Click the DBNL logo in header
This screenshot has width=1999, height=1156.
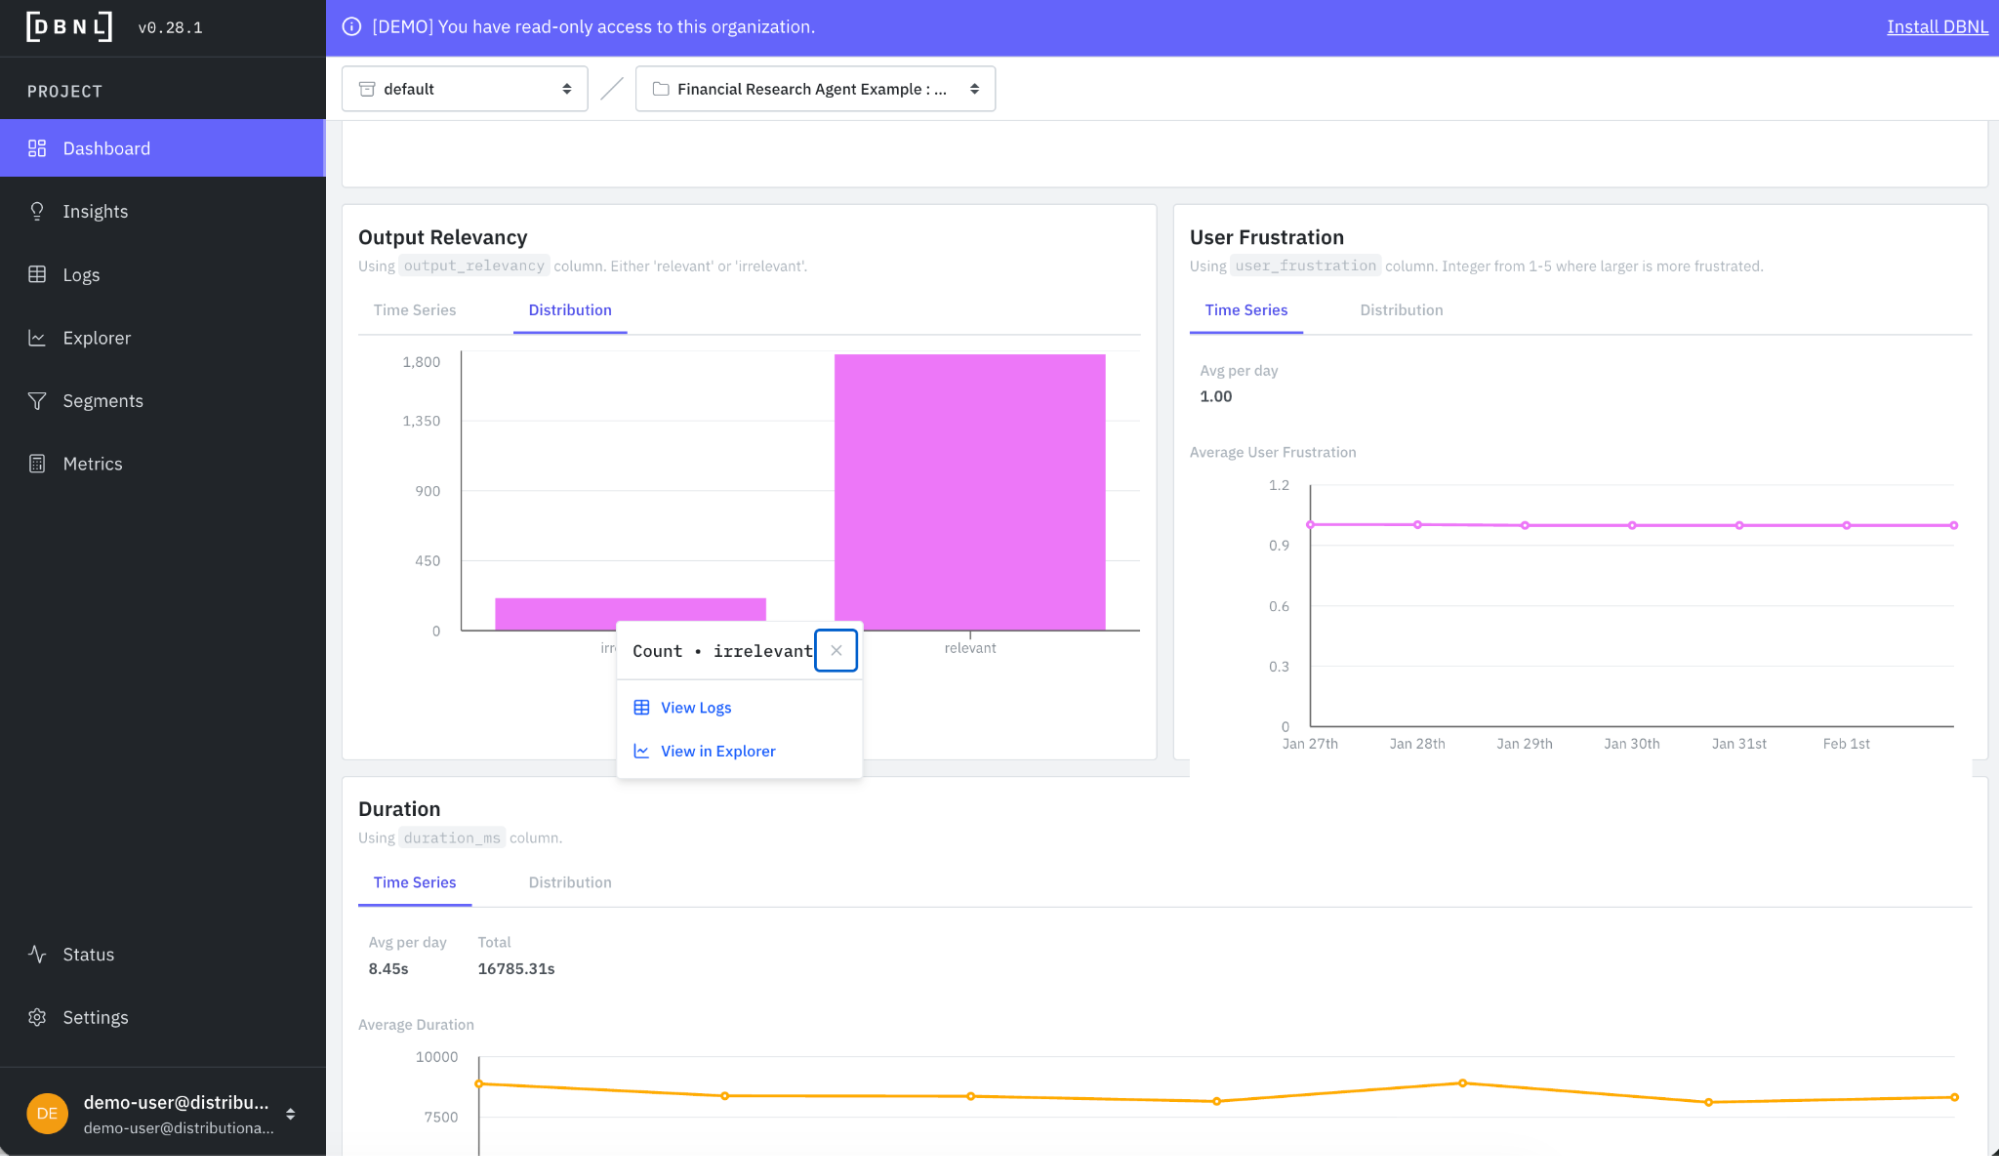[69, 27]
